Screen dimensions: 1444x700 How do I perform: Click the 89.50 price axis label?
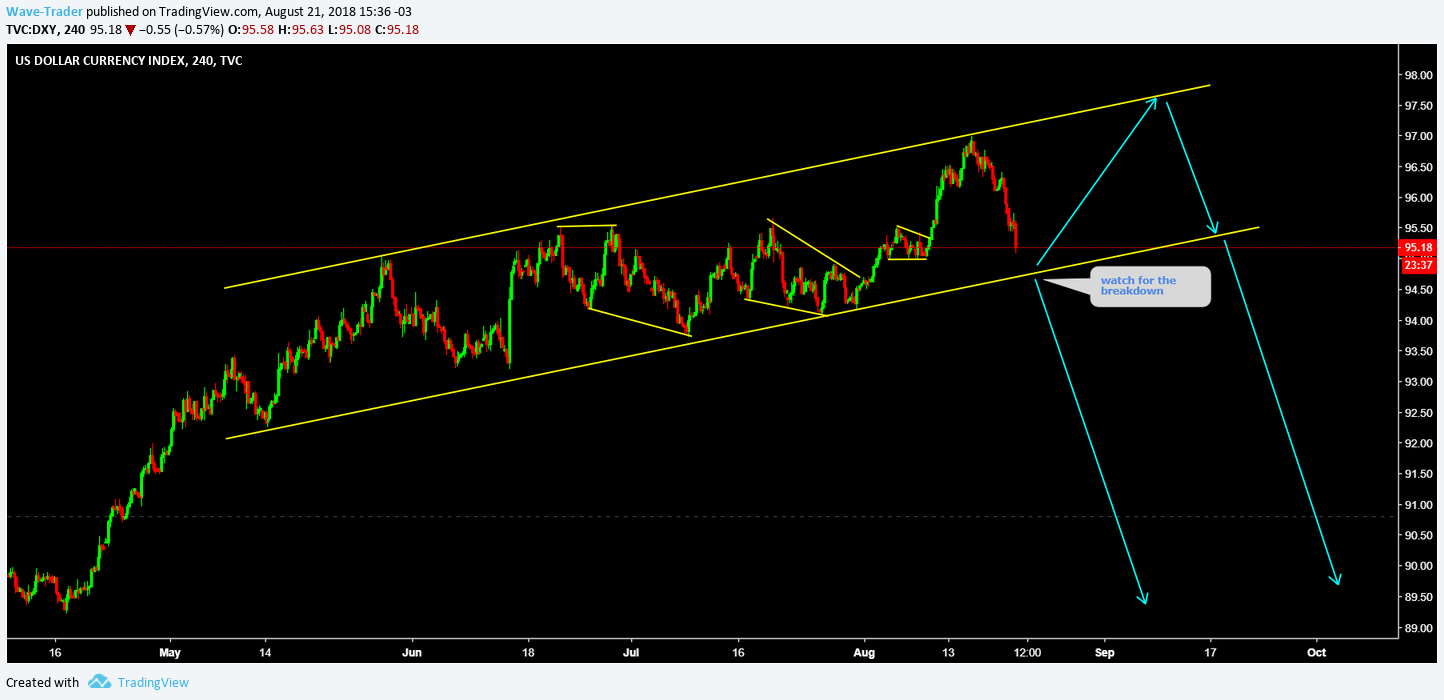click(1417, 597)
